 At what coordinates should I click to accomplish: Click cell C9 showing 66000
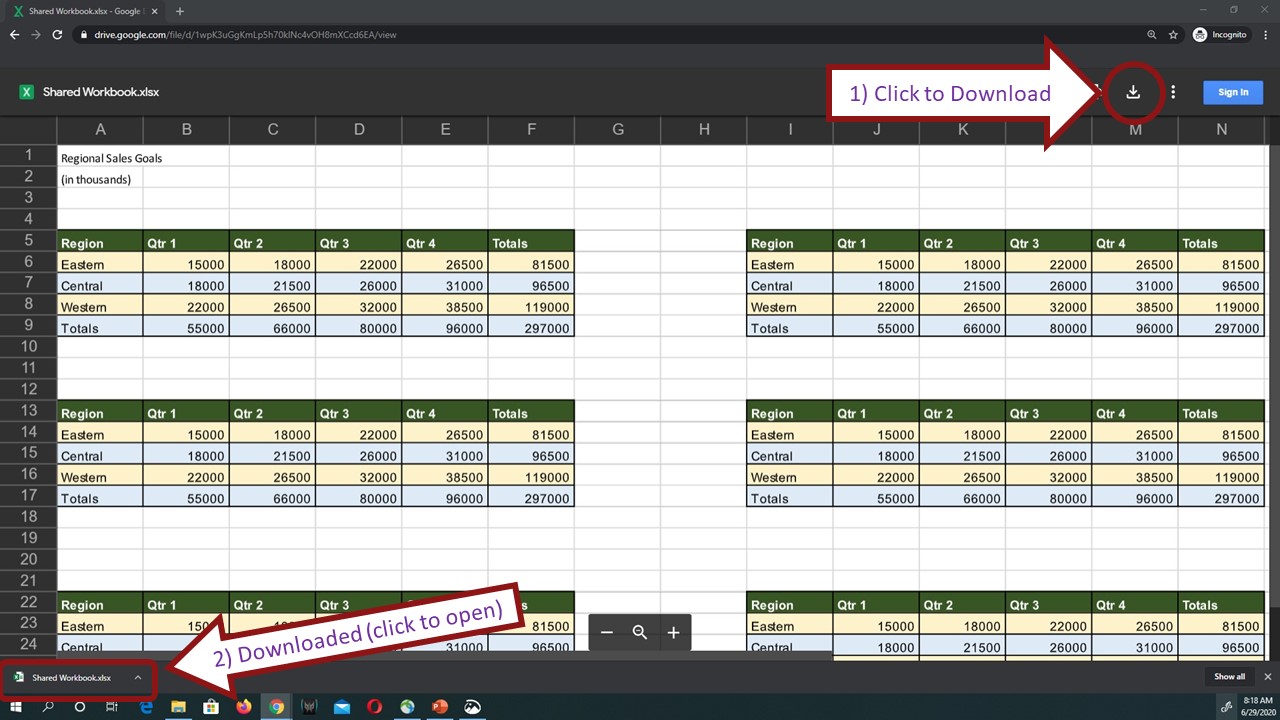click(x=272, y=328)
